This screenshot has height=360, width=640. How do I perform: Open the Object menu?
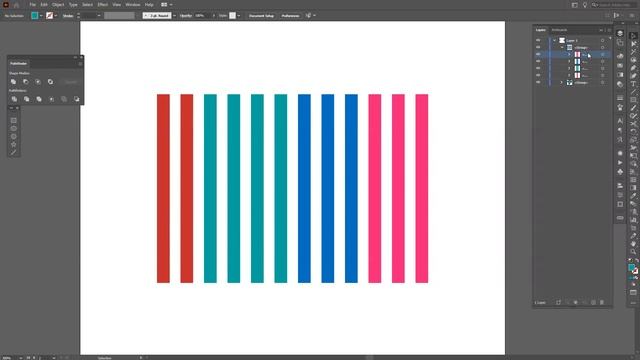pyautogui.click(x=58, y=4)
